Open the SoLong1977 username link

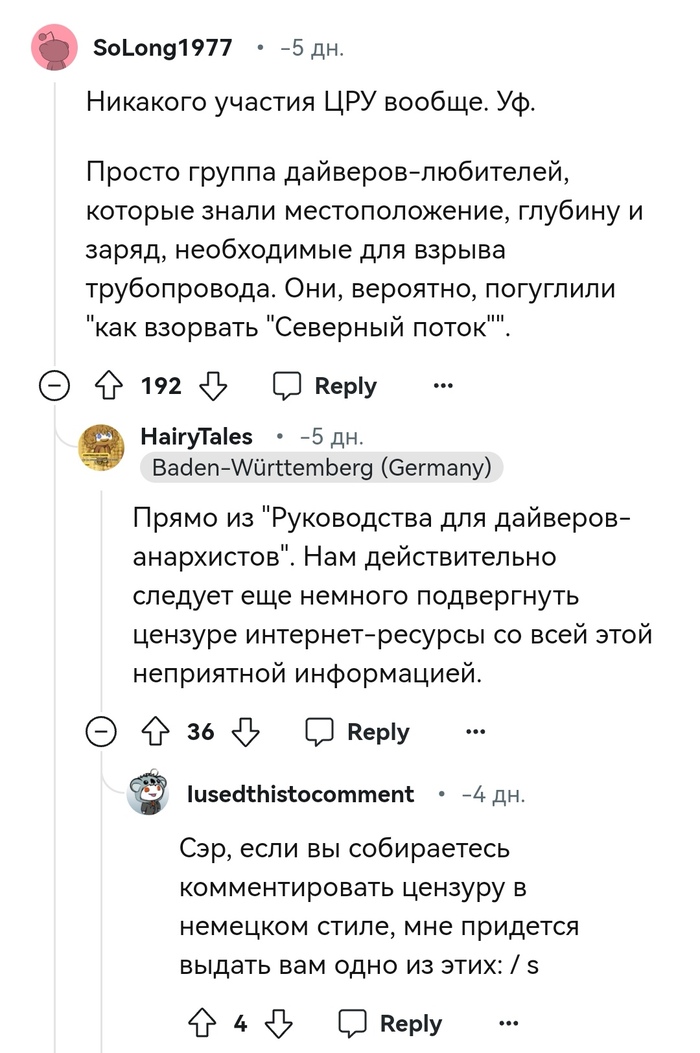tap(162, 47)
